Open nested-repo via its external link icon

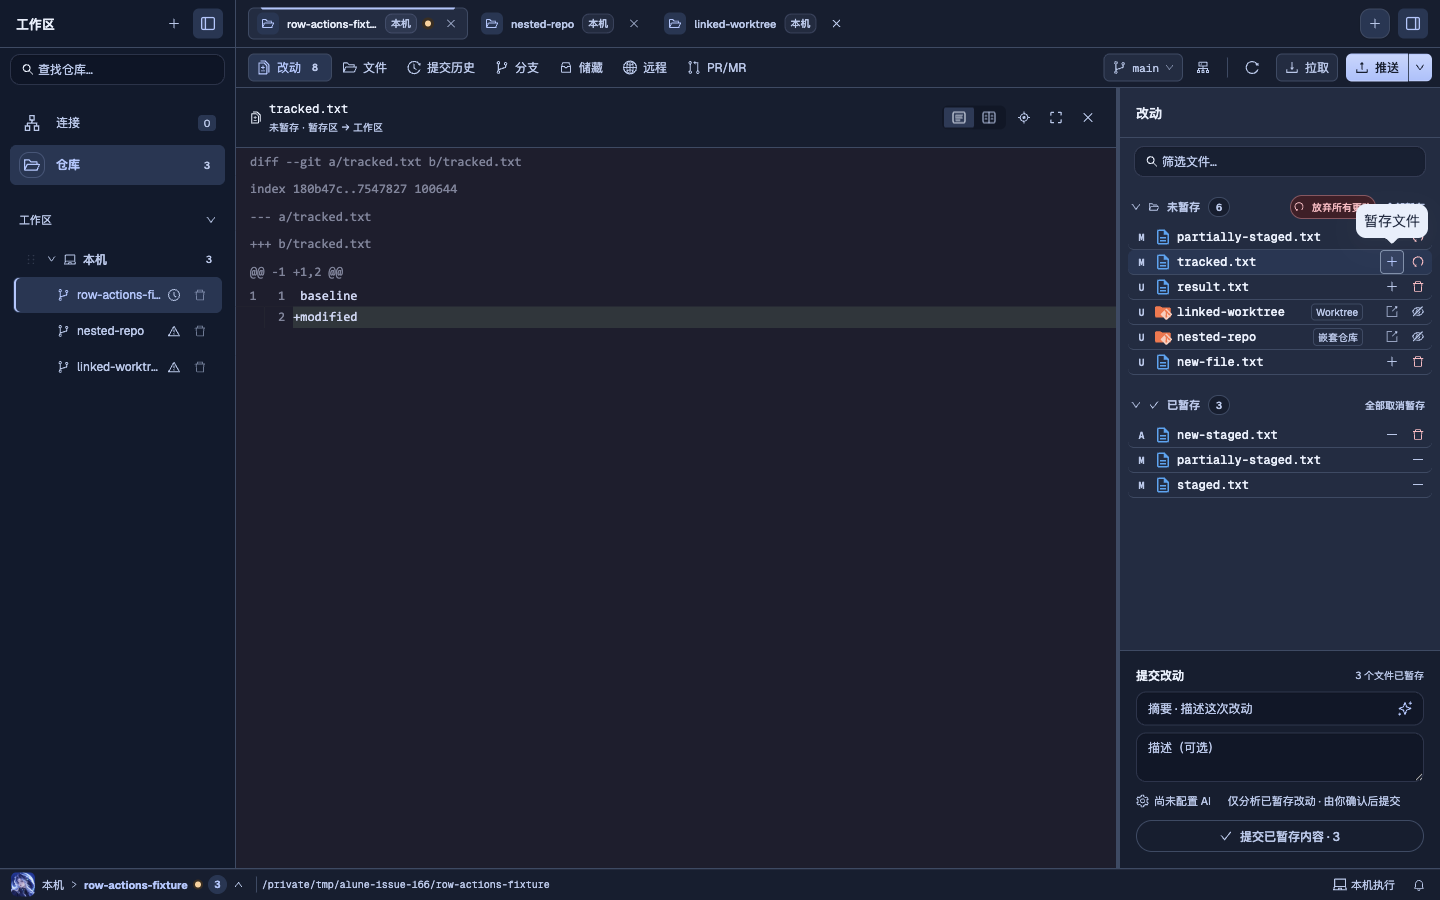[1392, 337]
